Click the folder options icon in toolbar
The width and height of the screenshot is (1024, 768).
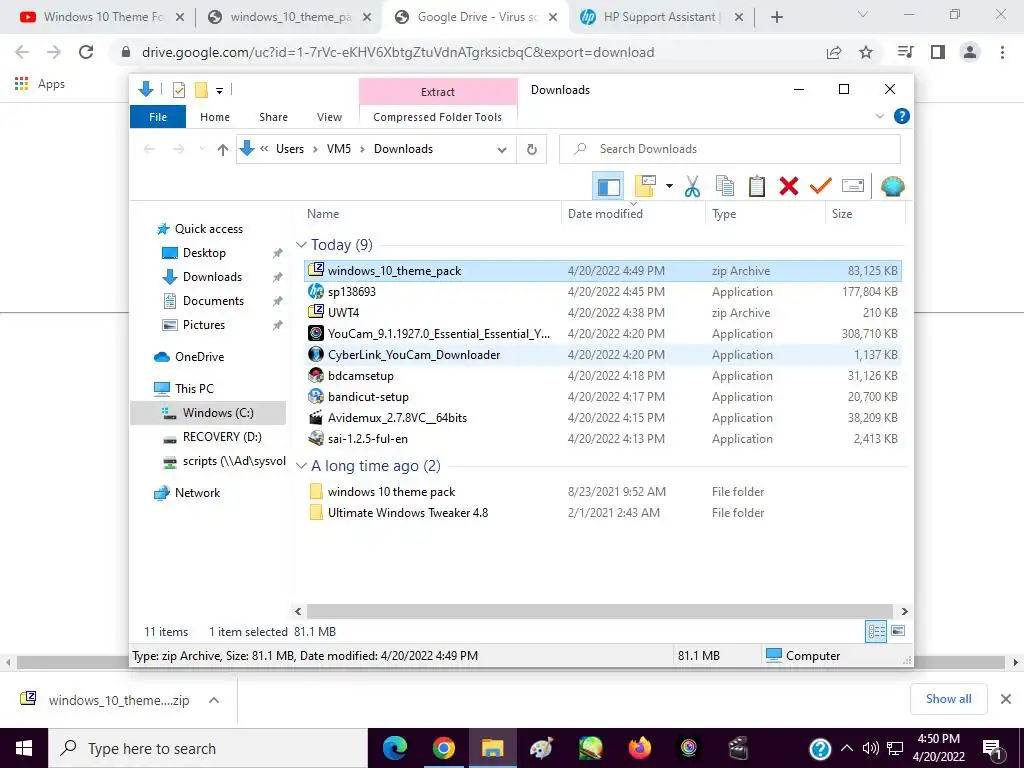645,186
